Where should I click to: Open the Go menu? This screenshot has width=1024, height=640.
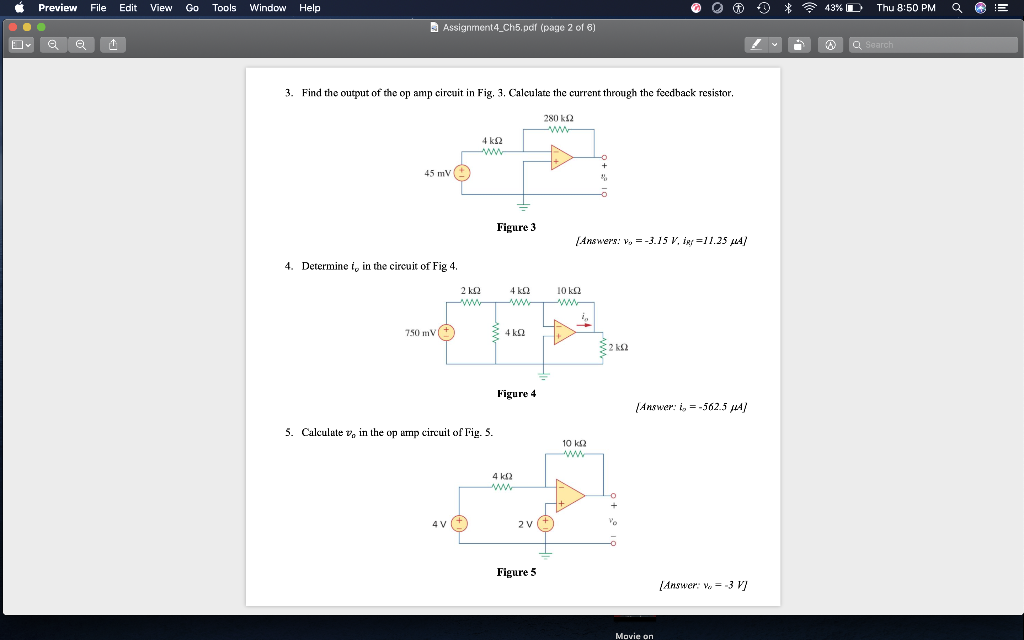click(x=191, y=7)
